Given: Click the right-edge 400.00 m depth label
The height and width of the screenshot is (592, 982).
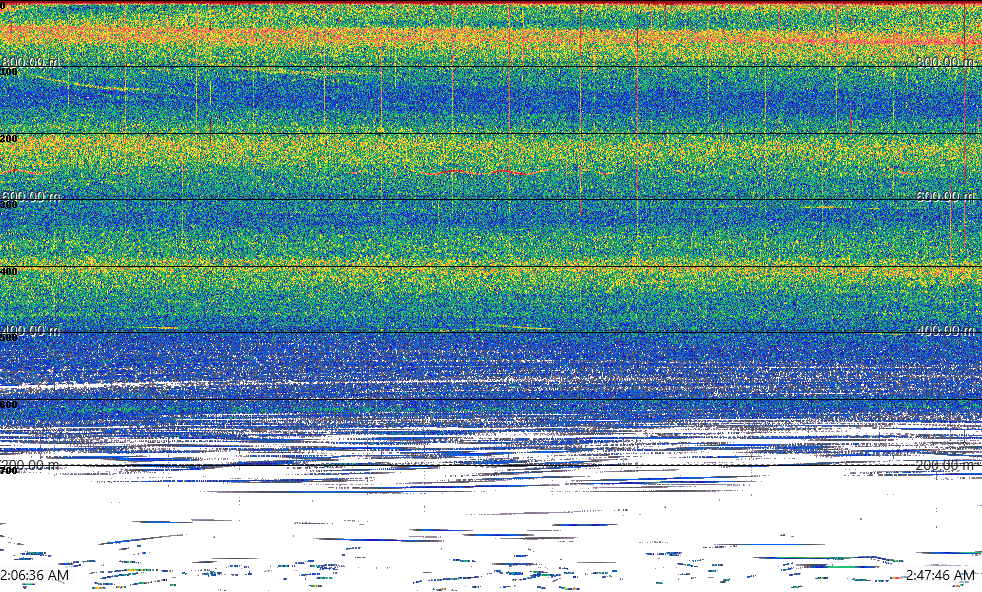Looking at the screenshot, I should coord(946,330).
